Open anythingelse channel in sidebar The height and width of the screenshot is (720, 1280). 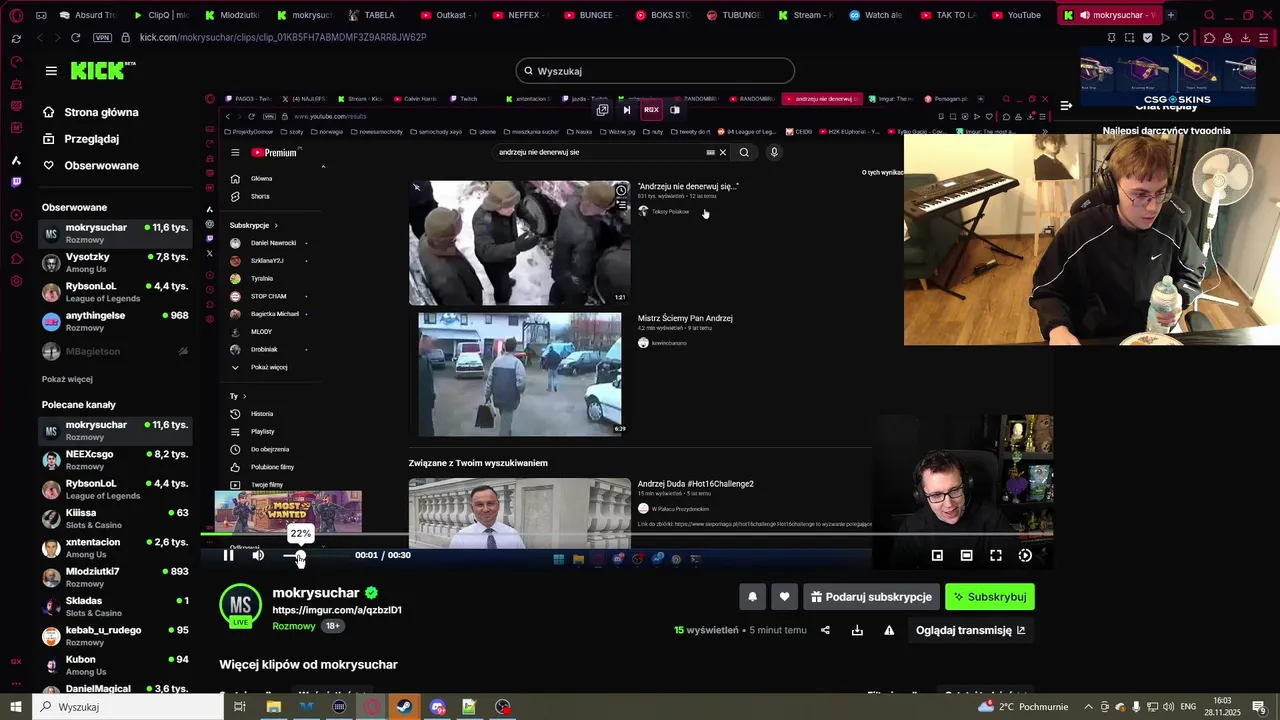pyautogui.click(x=115, y=321)
